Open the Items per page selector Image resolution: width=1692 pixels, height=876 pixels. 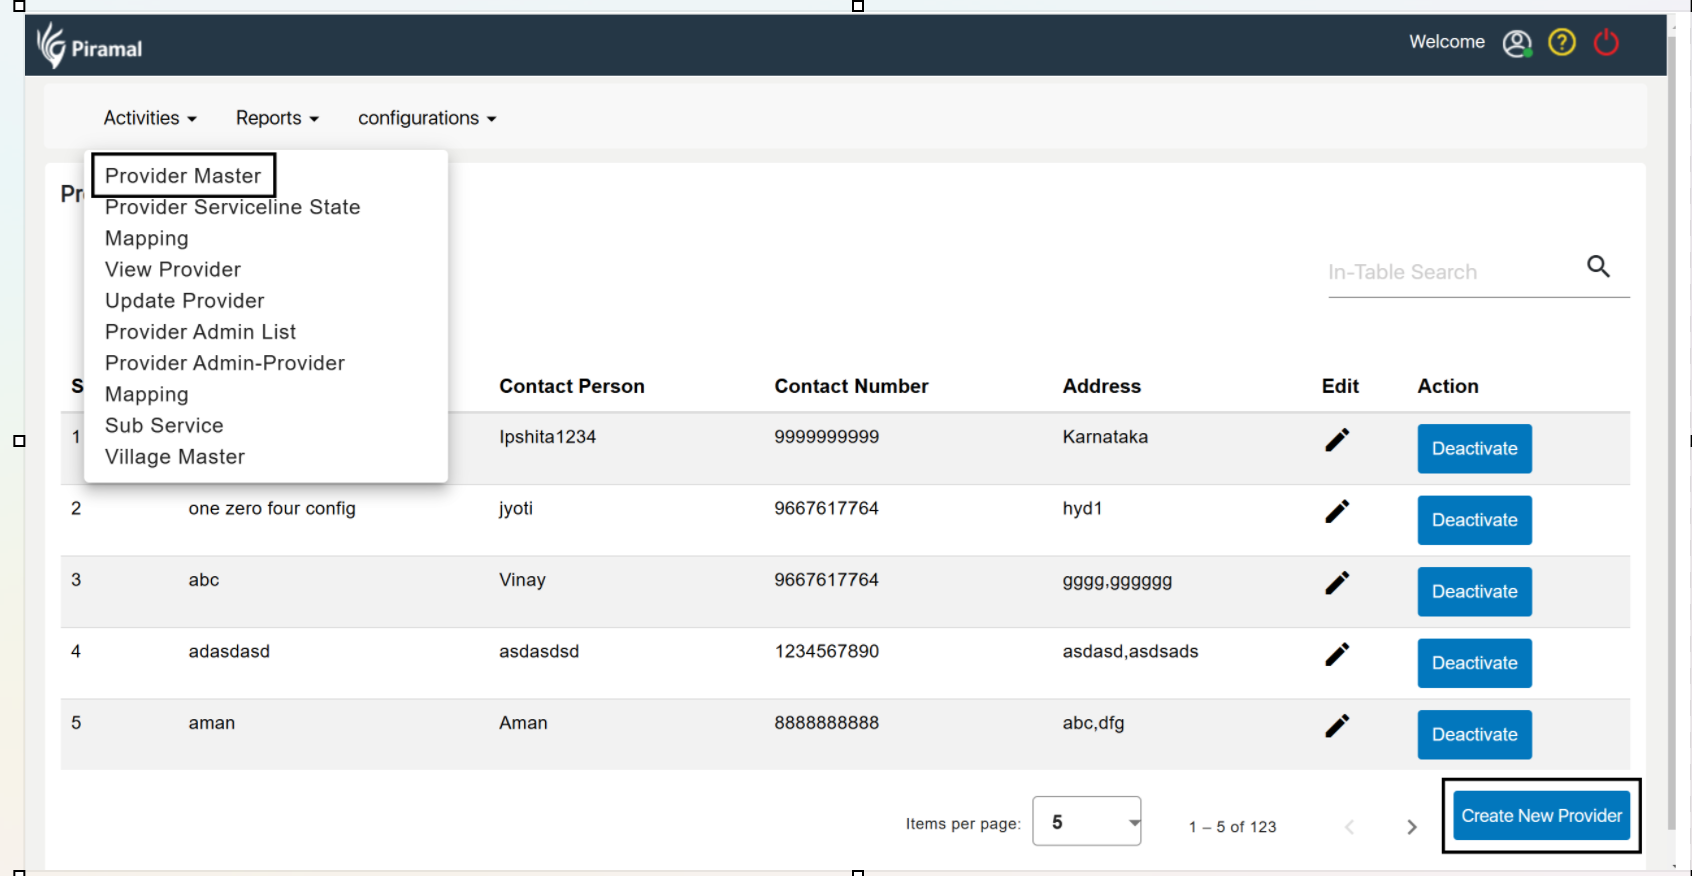1087,821
